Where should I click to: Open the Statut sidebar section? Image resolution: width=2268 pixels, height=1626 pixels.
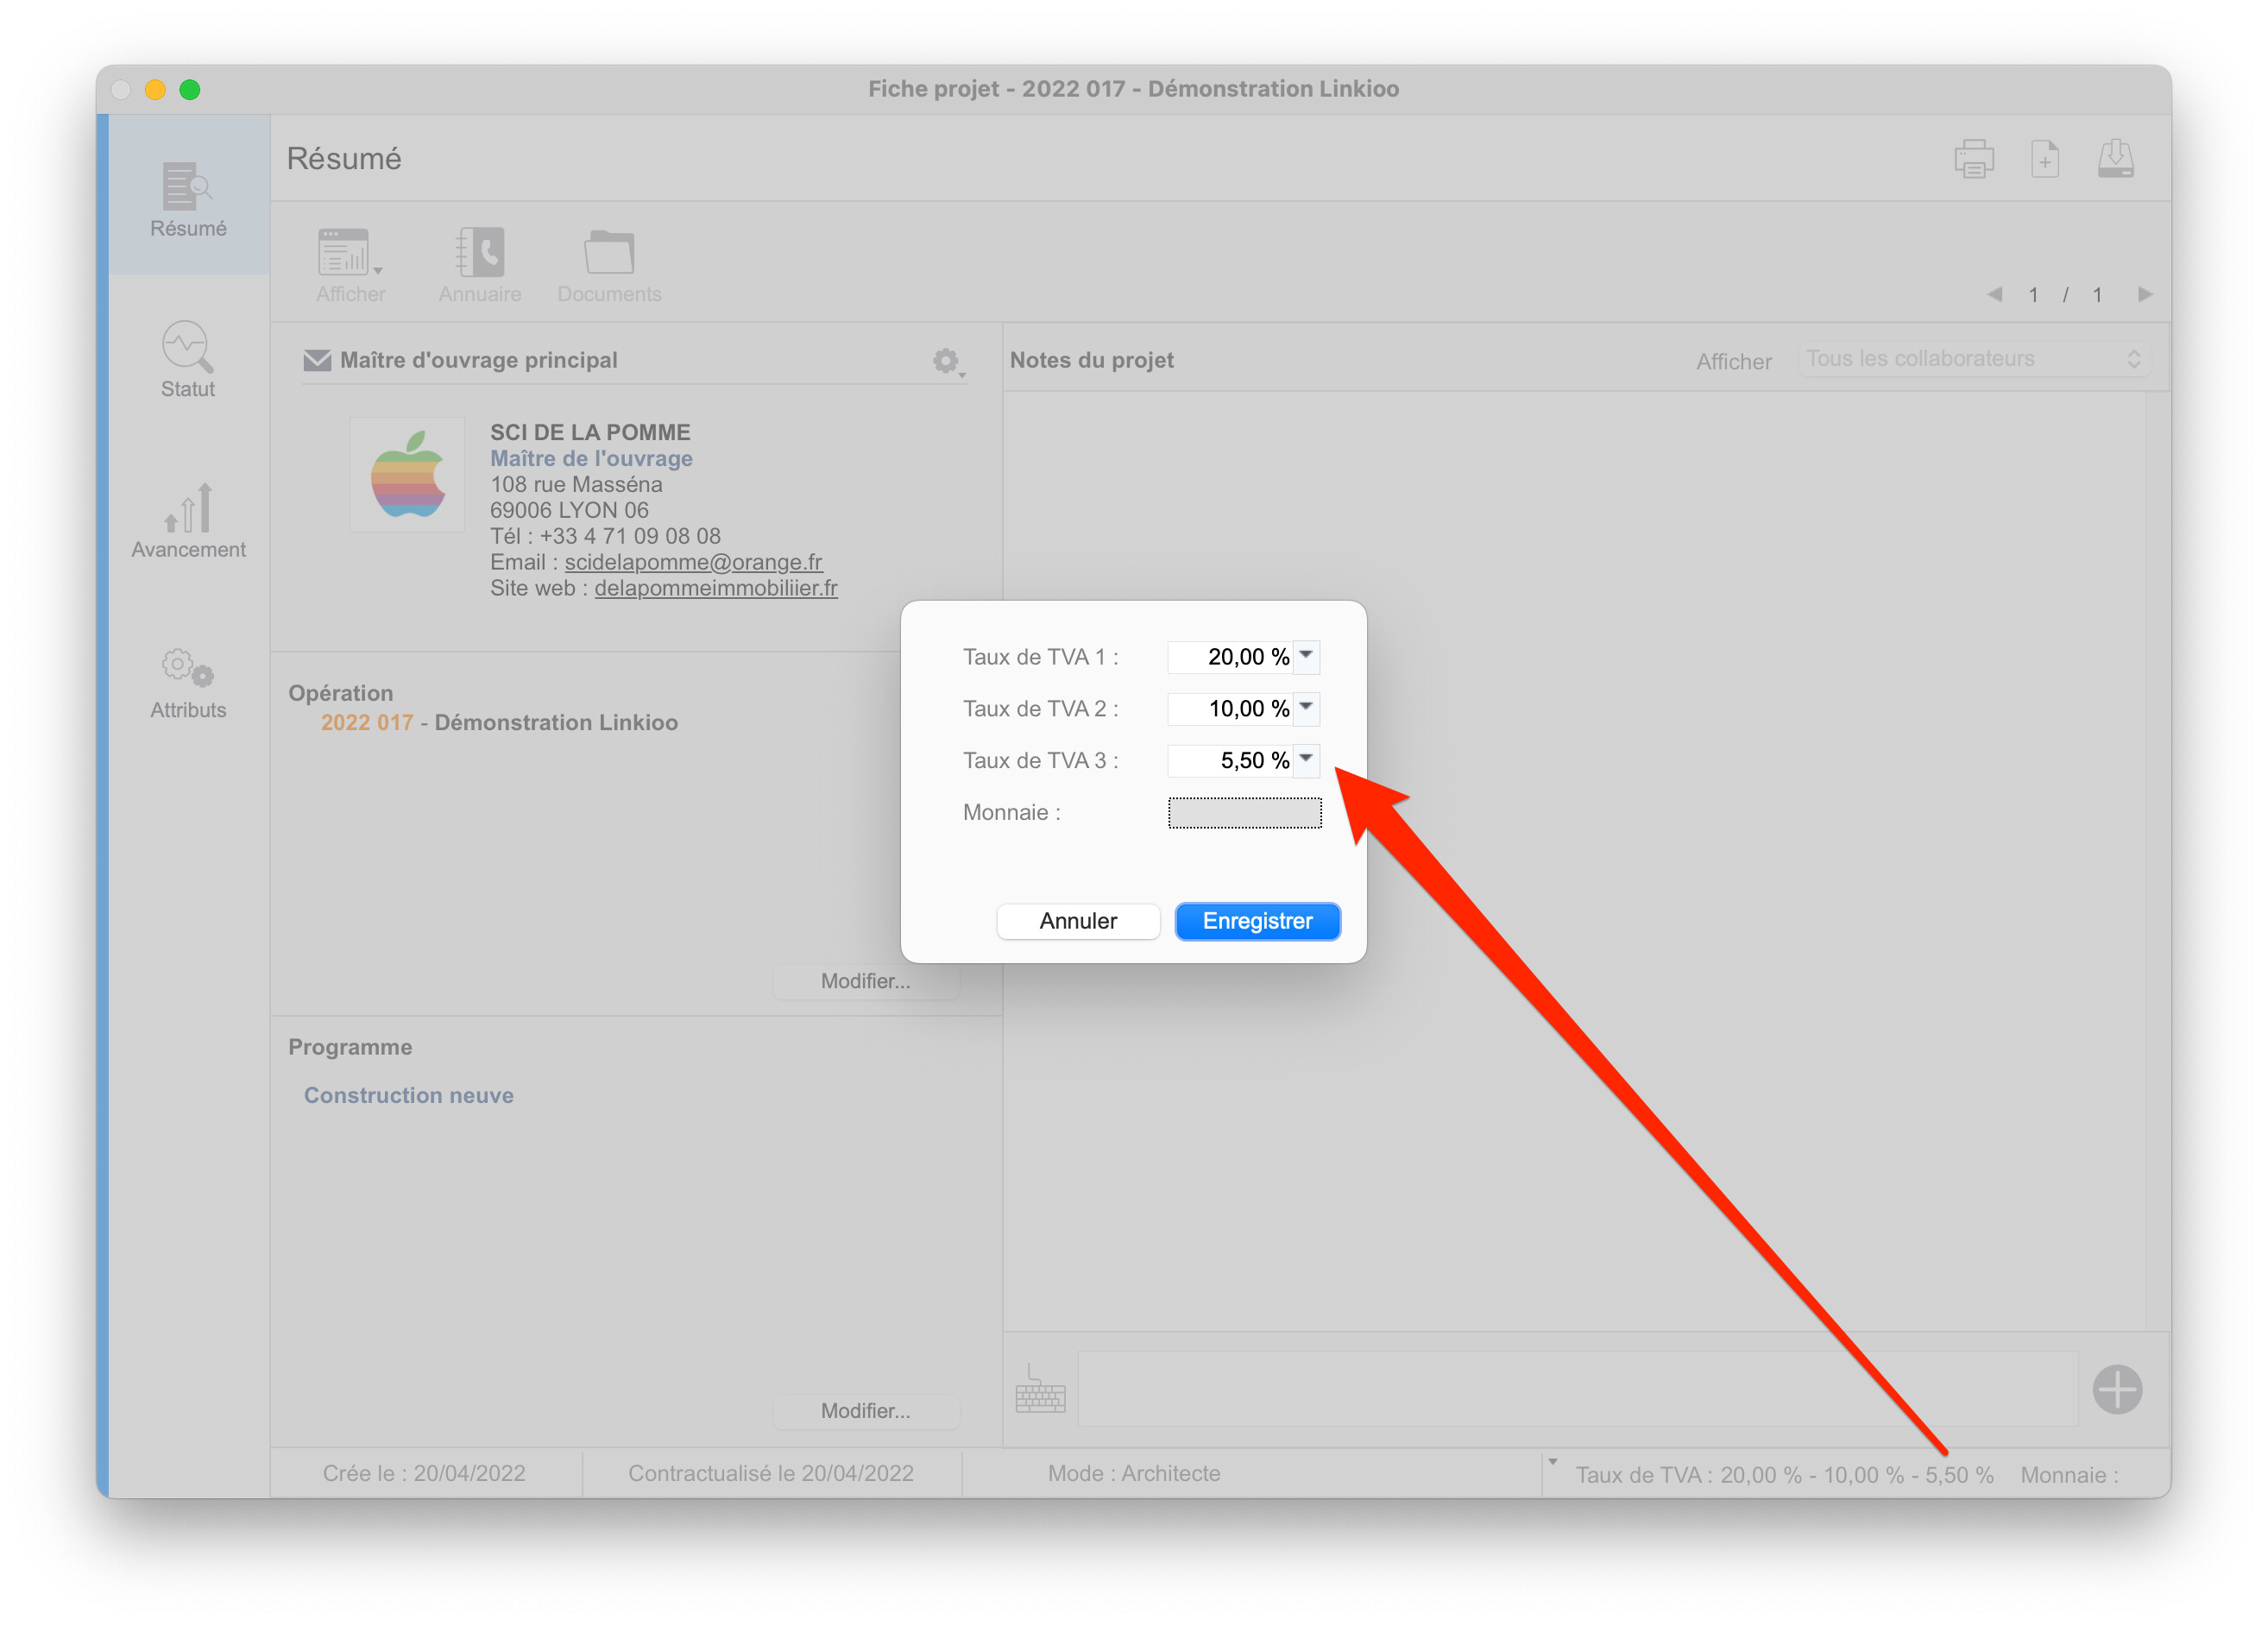point(188,359)
